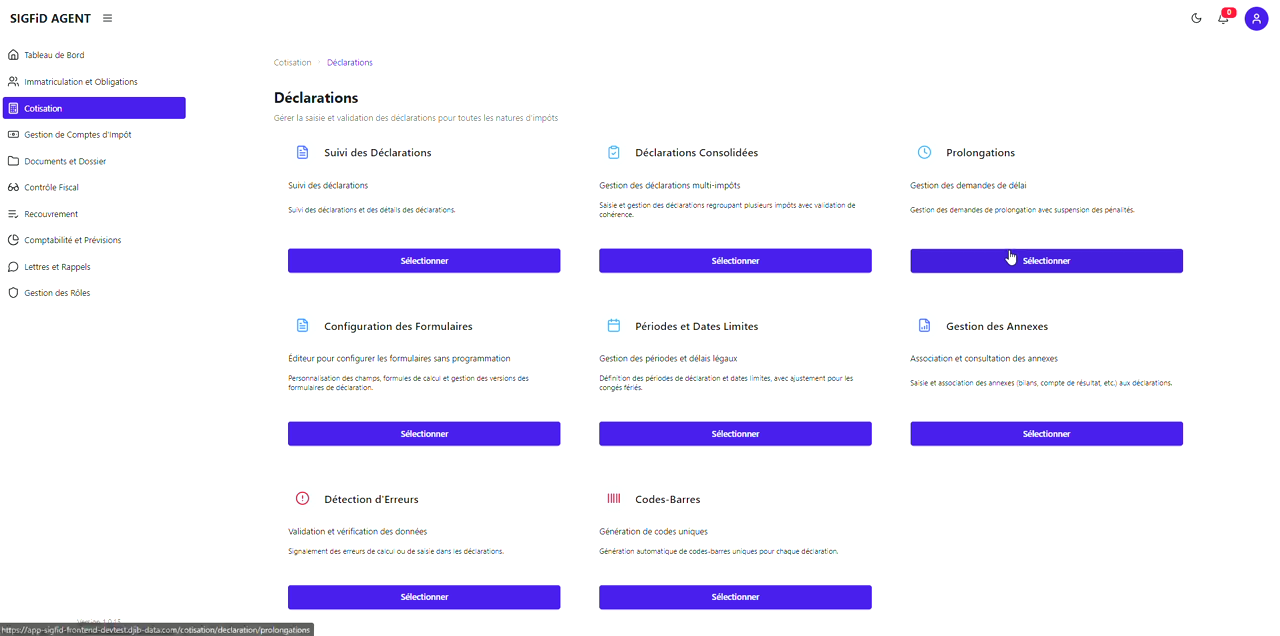Click the Gestion des Annexes file icon
This screenshot has height=636, width=1280.
point(924,326)
